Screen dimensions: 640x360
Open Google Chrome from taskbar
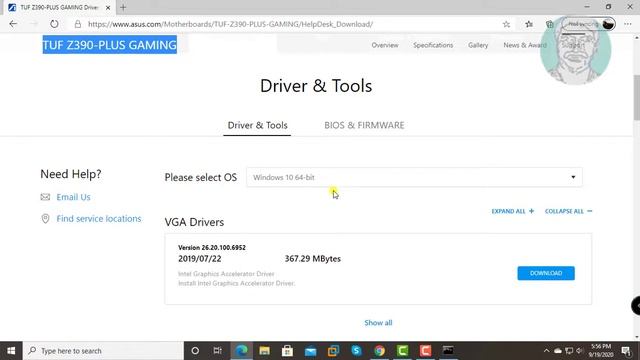coord(379,351)
